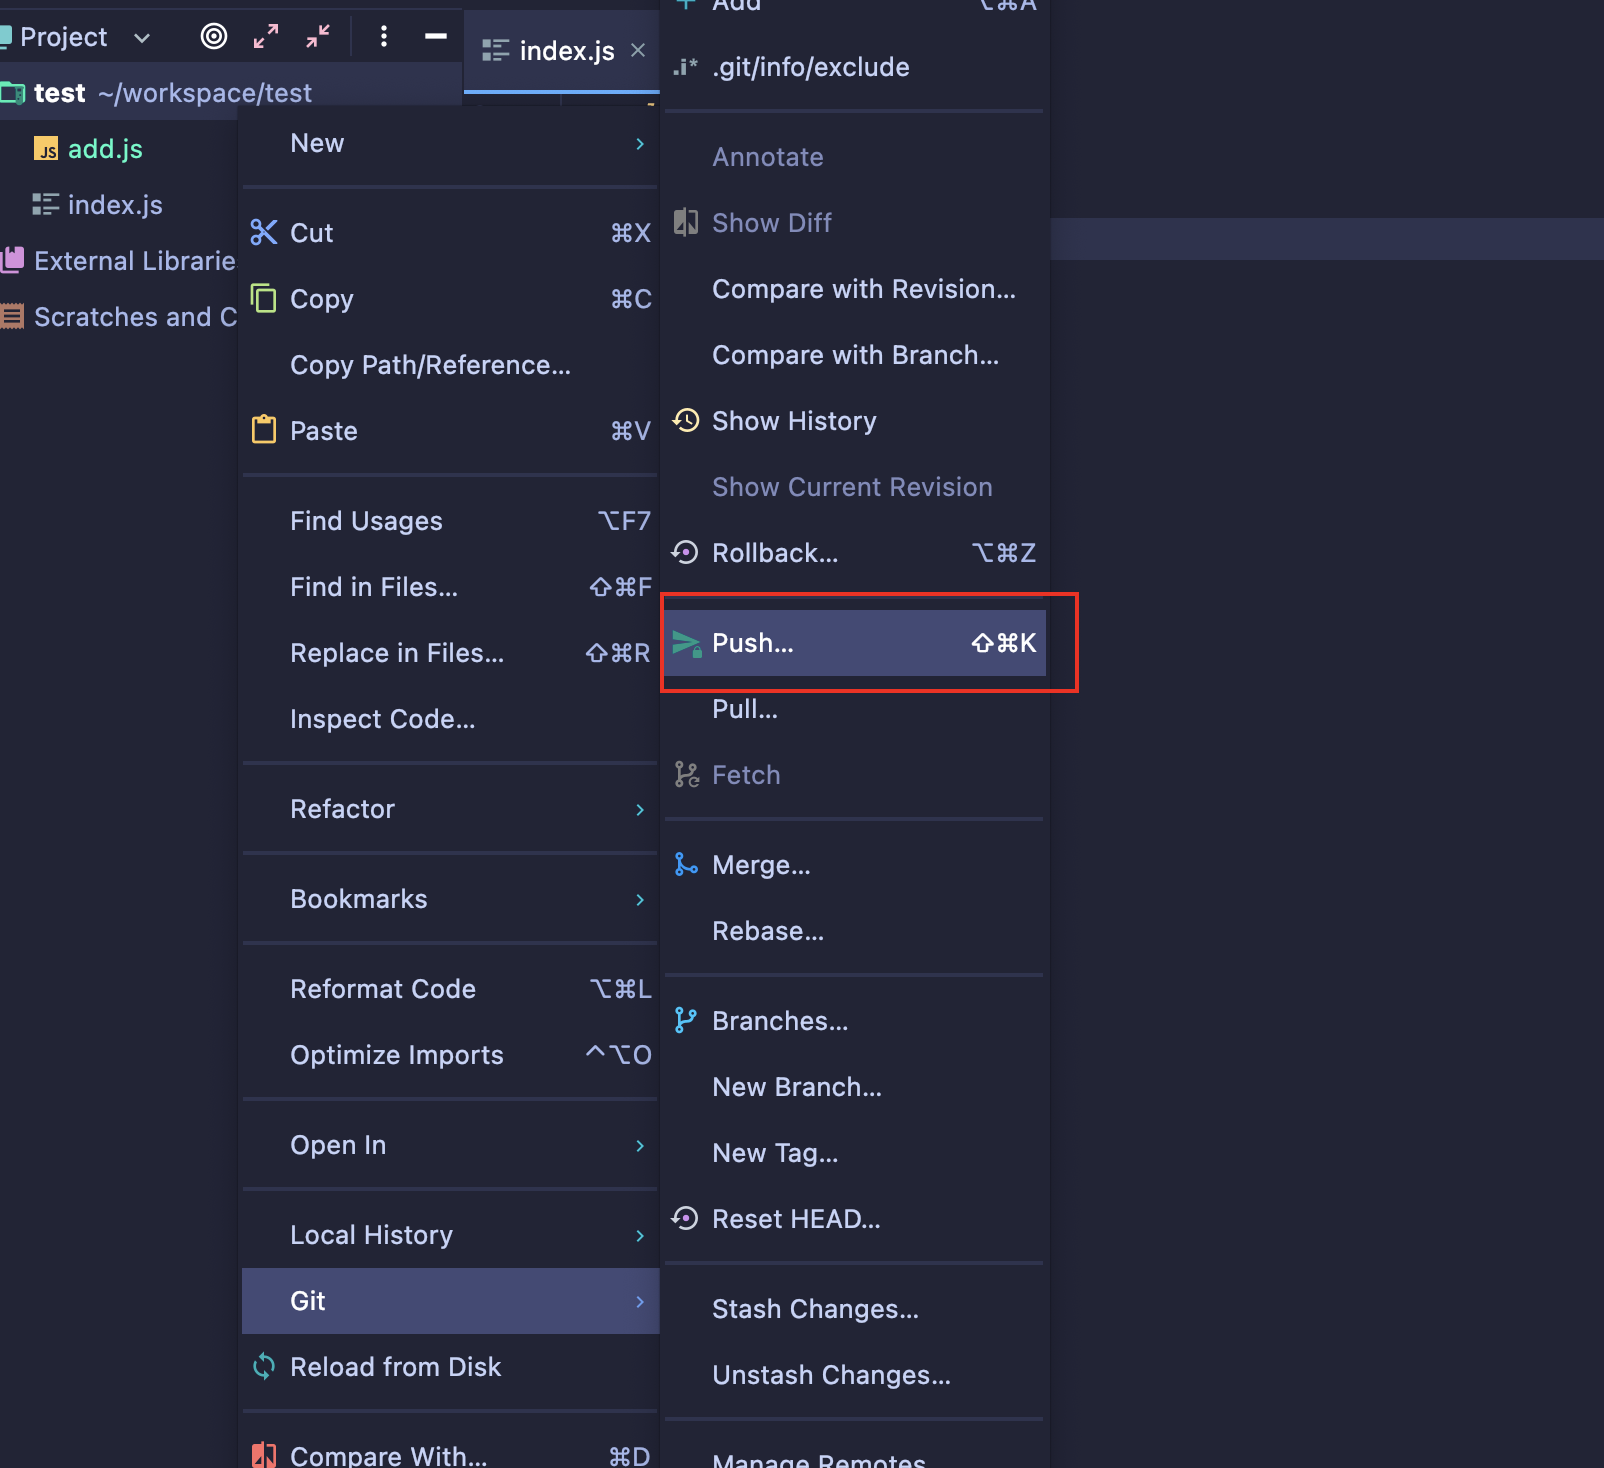Click the Expand All icon in Project toolbar

[x=266, y=36]
